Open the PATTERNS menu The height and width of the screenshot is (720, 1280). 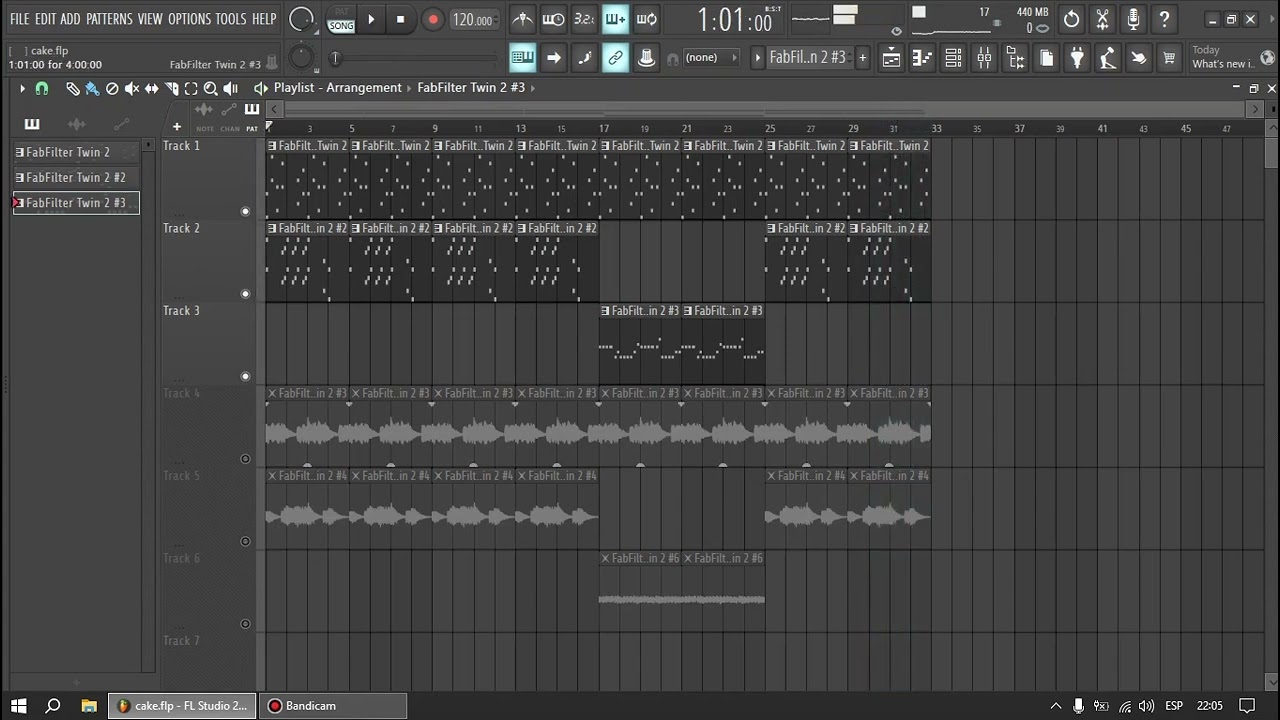109,19
